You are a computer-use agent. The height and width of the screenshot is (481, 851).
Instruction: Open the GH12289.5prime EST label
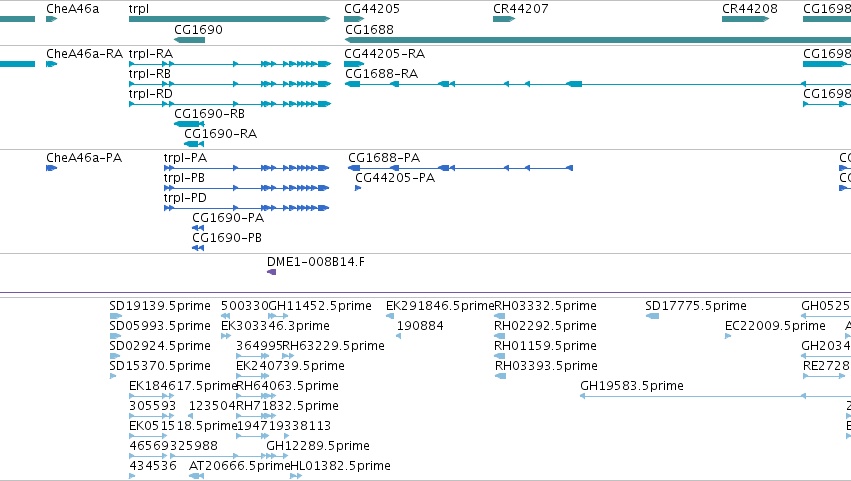(318, 446)
